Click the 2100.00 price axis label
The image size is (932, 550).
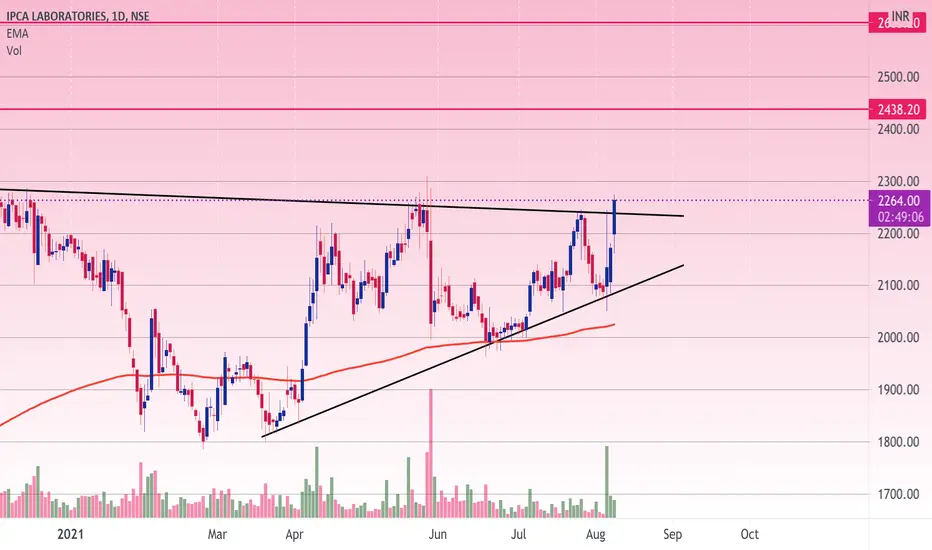tap(898, 285)
